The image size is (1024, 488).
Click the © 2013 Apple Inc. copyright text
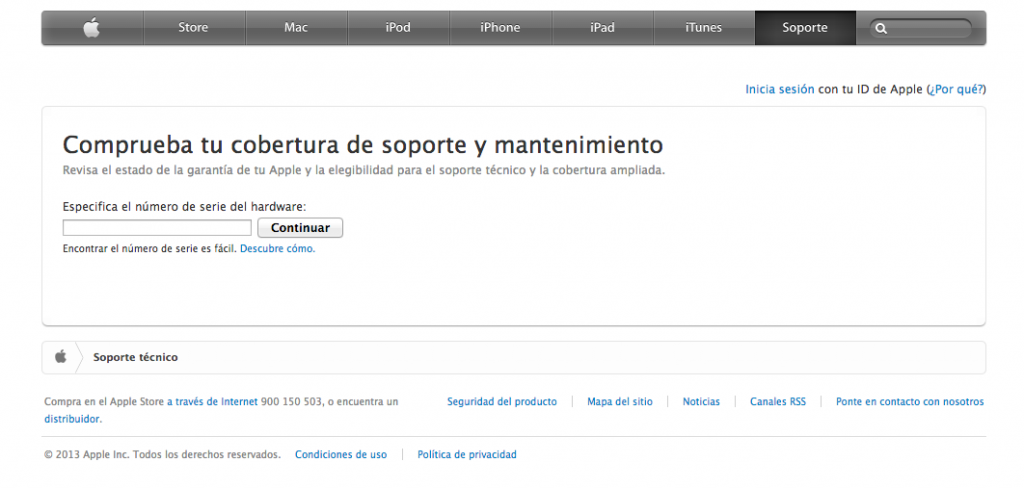tap(163, 454)
